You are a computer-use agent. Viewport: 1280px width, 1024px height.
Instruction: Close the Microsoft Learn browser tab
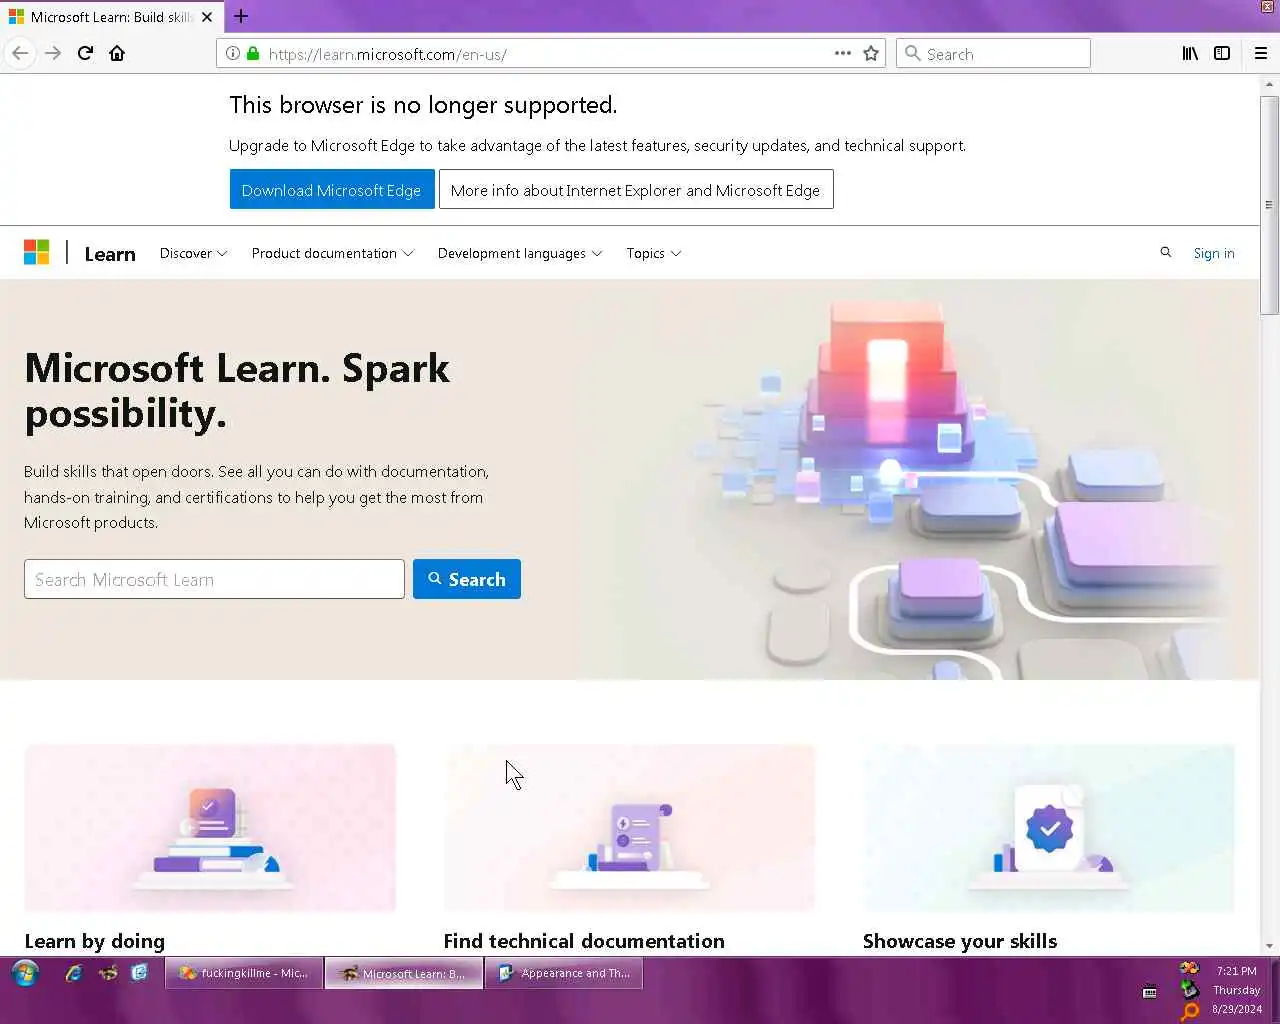point(207,17)
